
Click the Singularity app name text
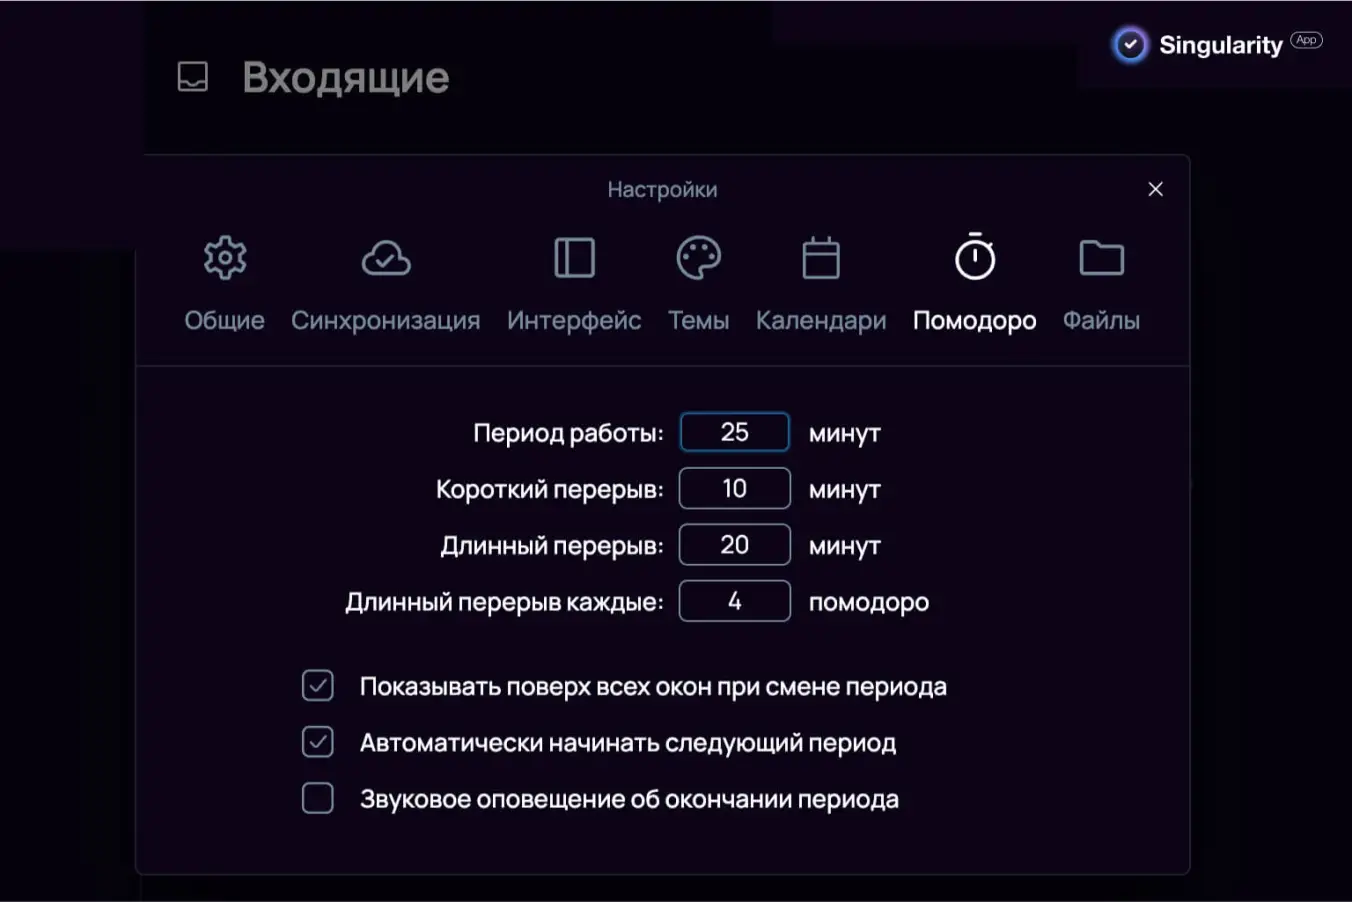[1221, 45]
